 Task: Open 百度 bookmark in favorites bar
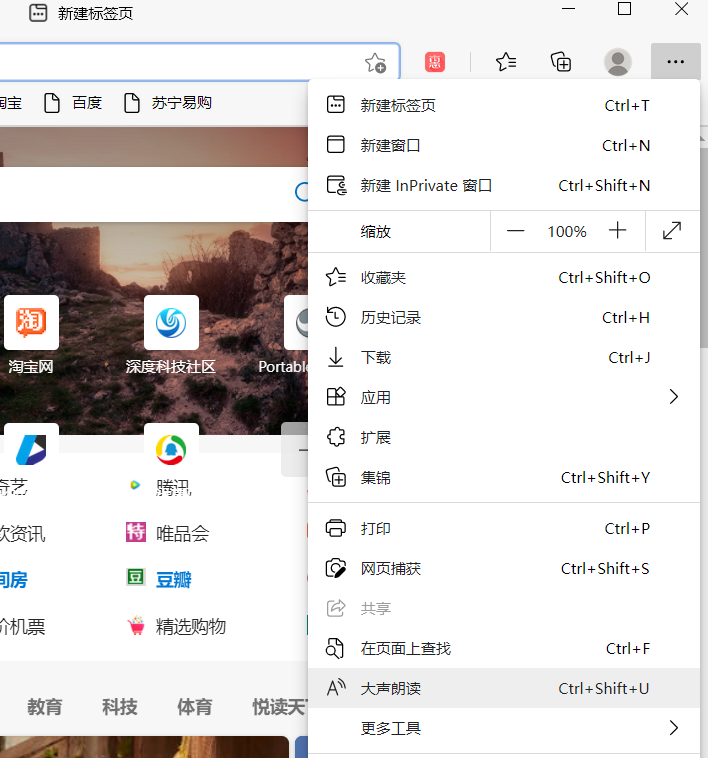click(73, 103)
